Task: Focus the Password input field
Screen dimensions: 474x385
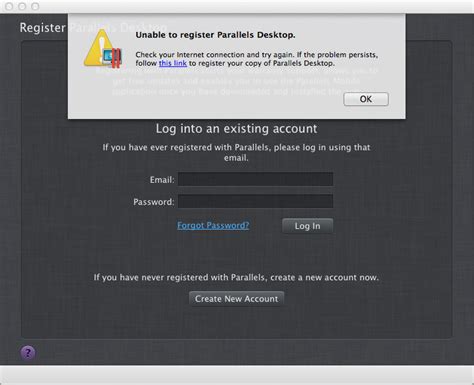Action: pyautogui.click(x=255, y=201)
